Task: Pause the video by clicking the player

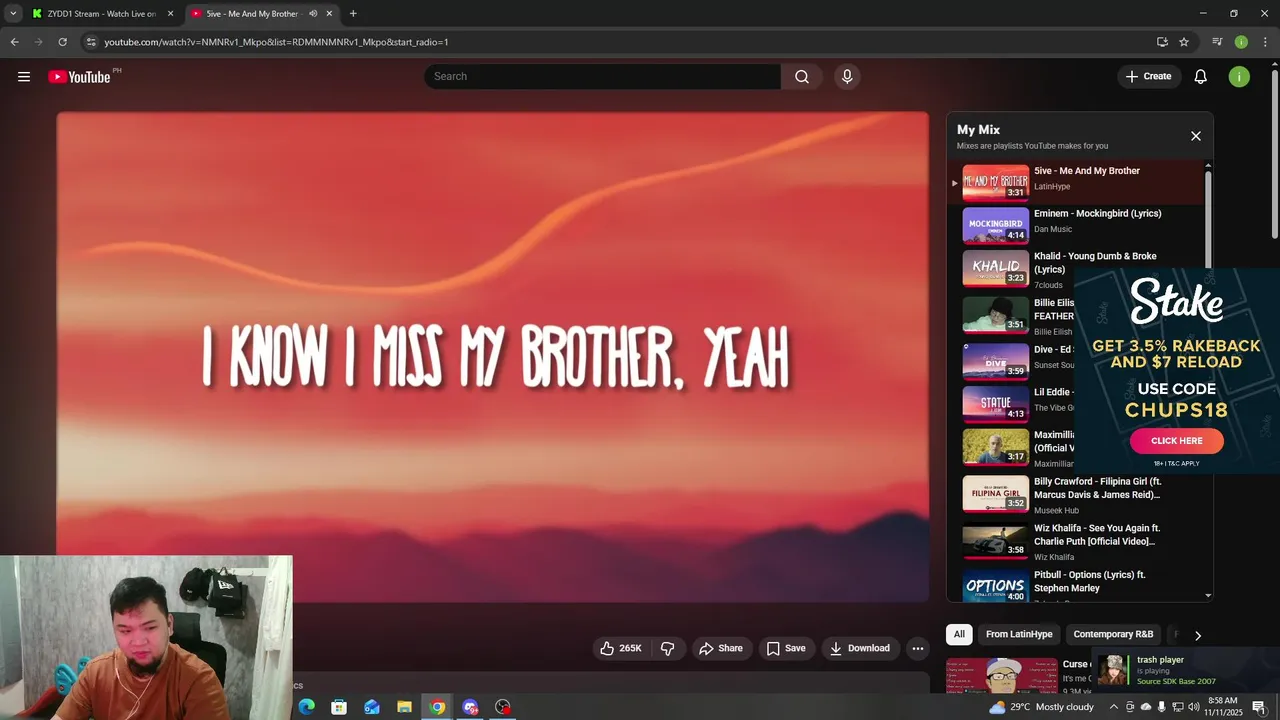Action: 492,357
